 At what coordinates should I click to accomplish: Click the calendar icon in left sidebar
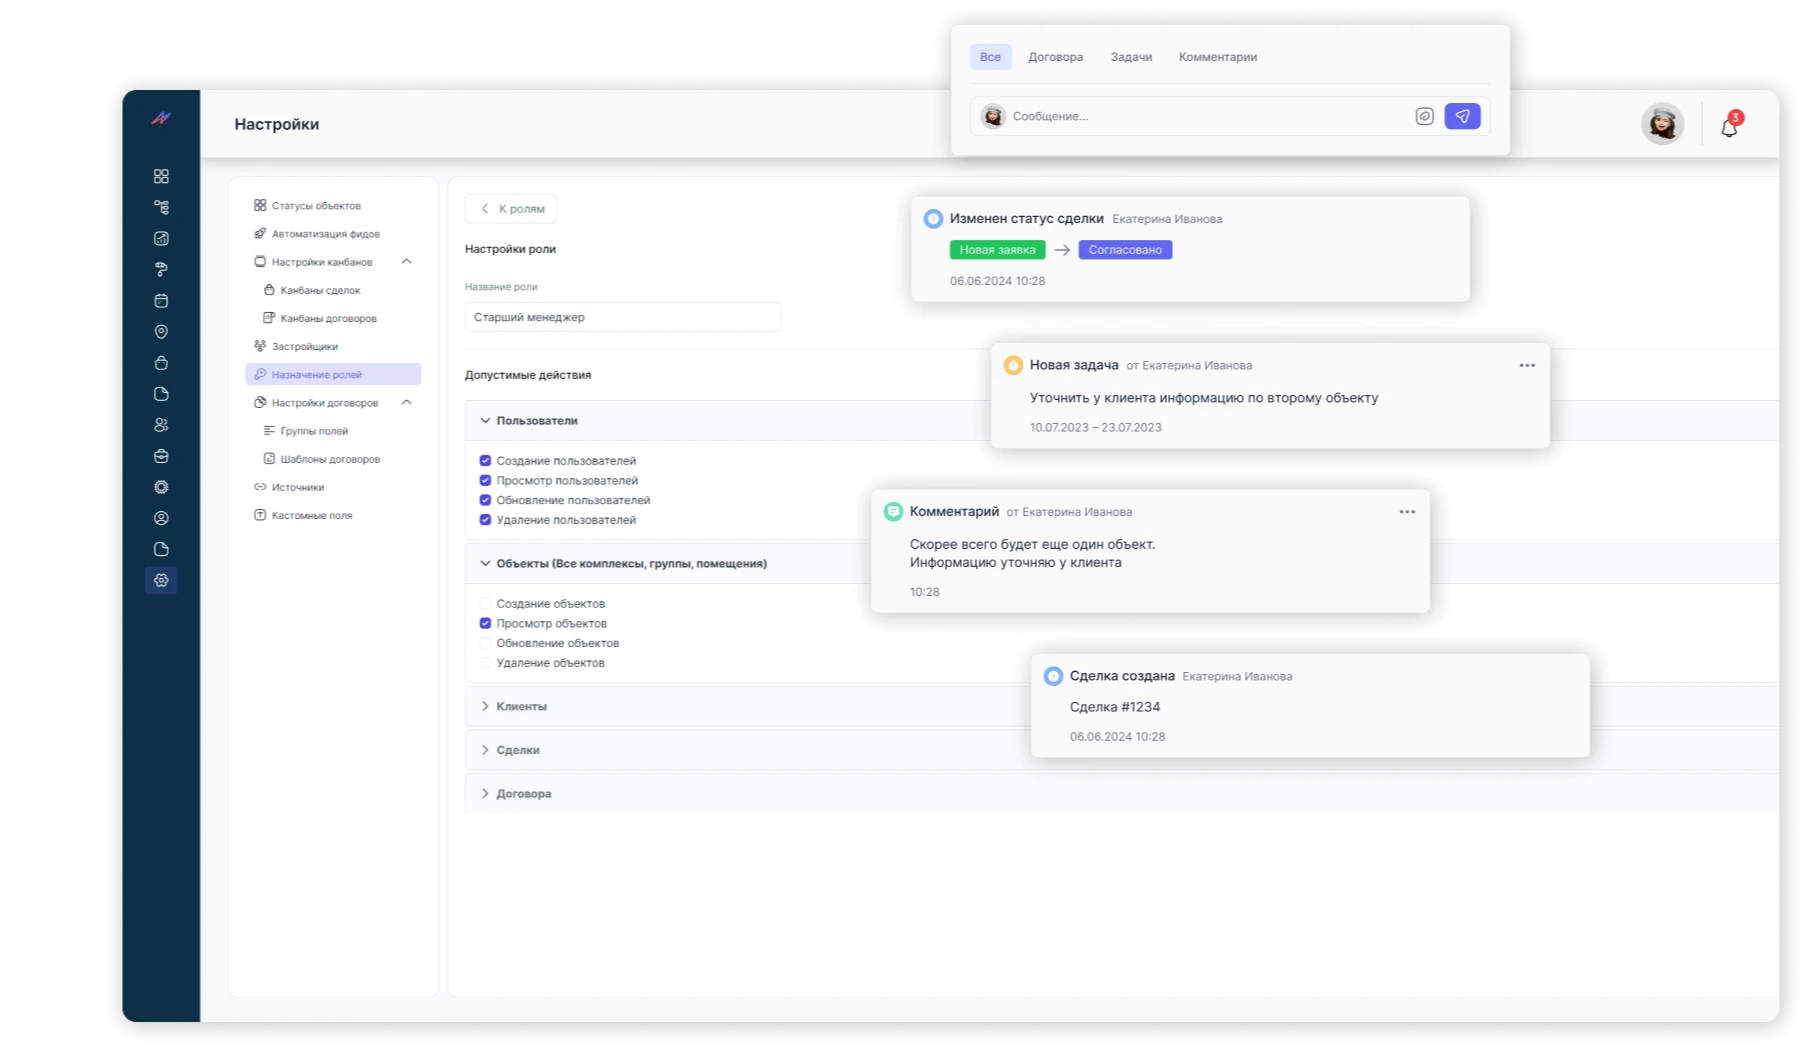(x=161, y=301)
